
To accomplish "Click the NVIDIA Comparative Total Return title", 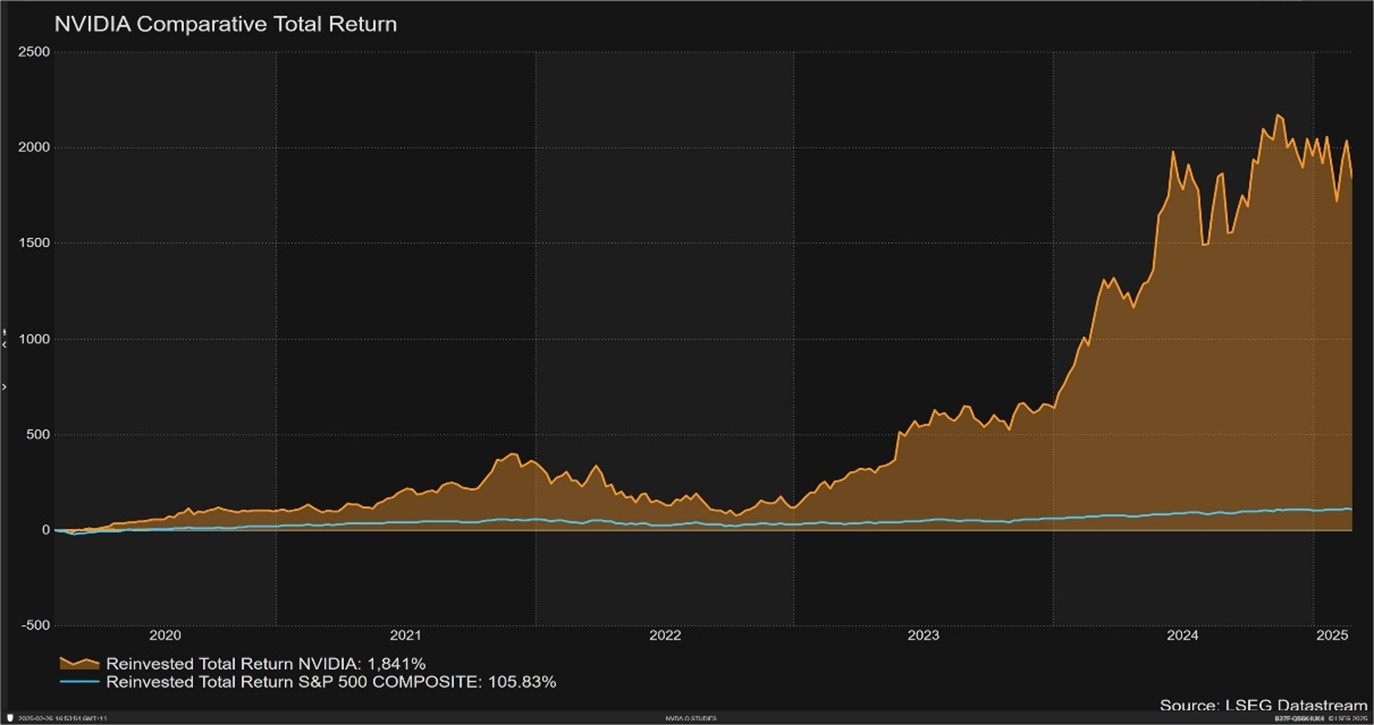I will 225,24.
